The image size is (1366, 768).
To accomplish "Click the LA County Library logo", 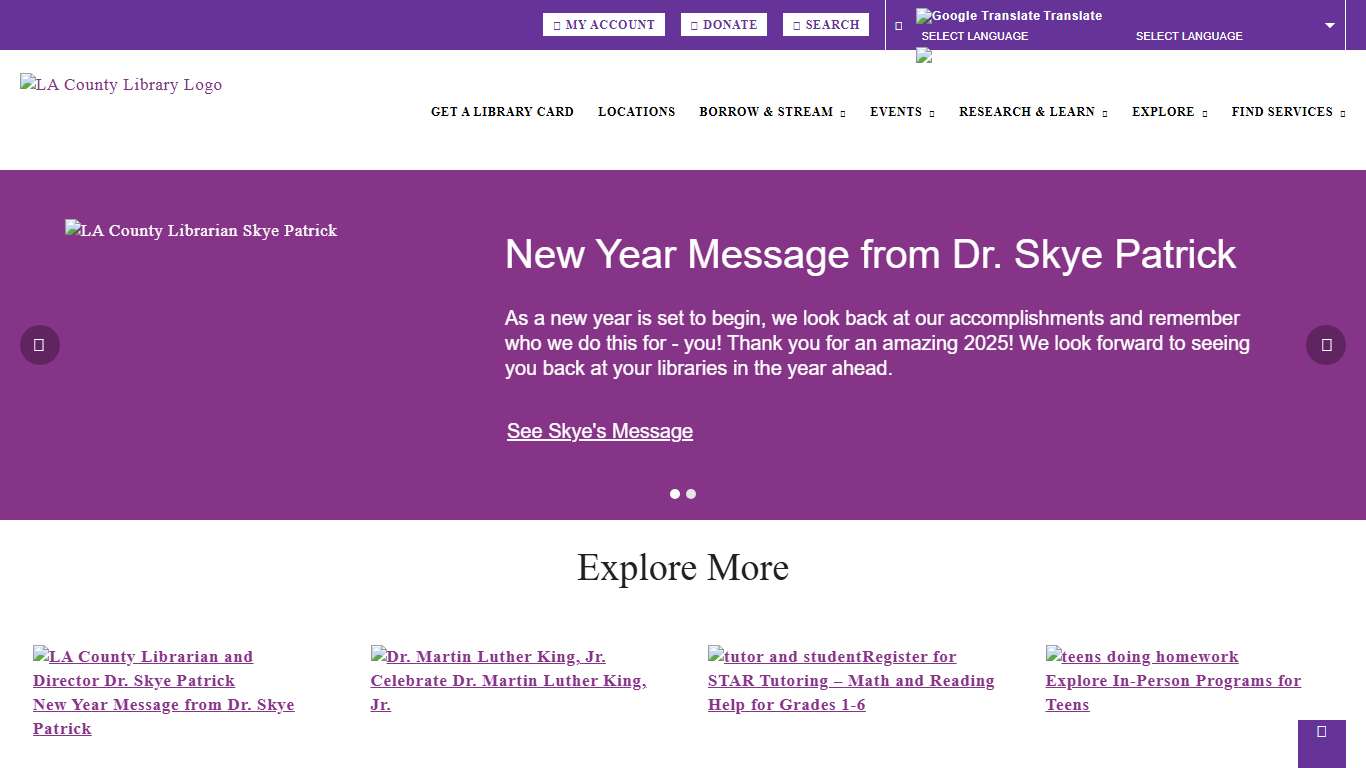I will click(x=121, y=85).
